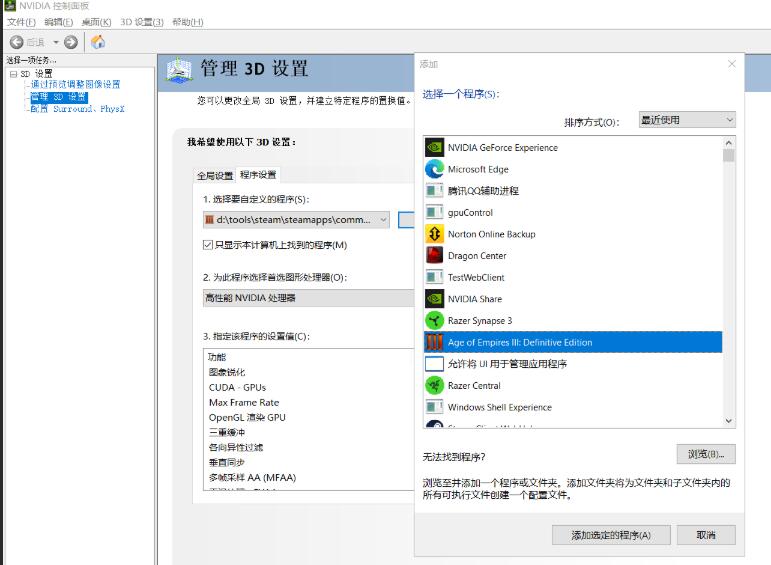Open the program selection dropdown
The height and width of the screenshot is (565, 771).
[296, 220]
